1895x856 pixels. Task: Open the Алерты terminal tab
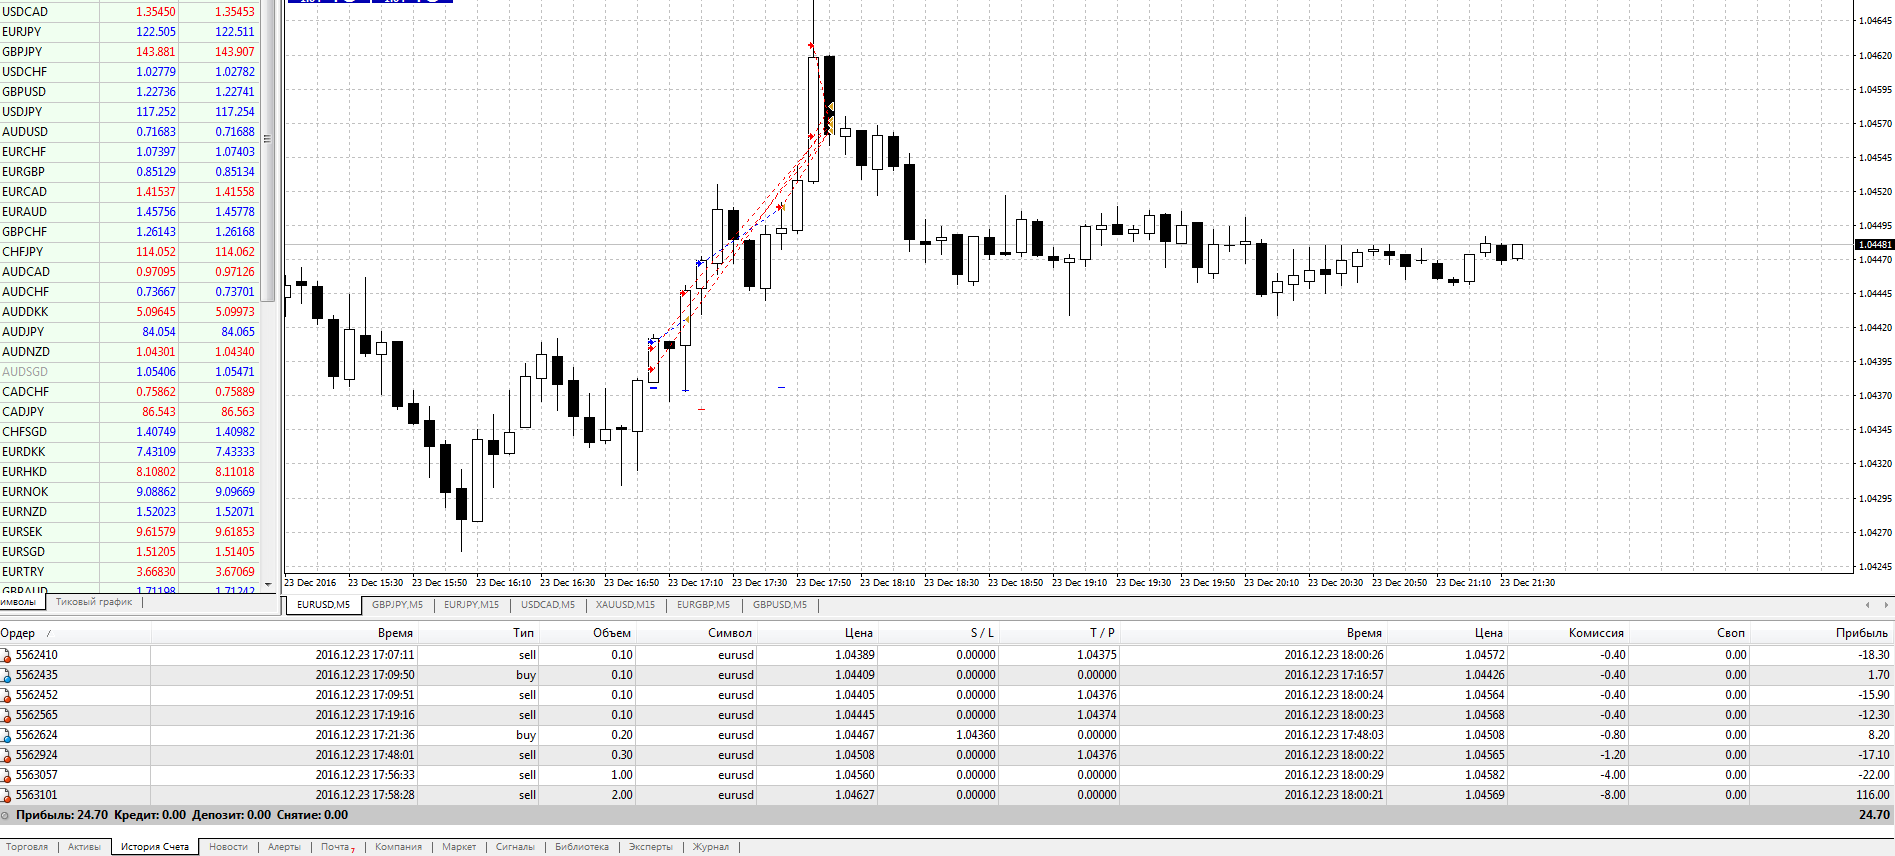[284, 847]
